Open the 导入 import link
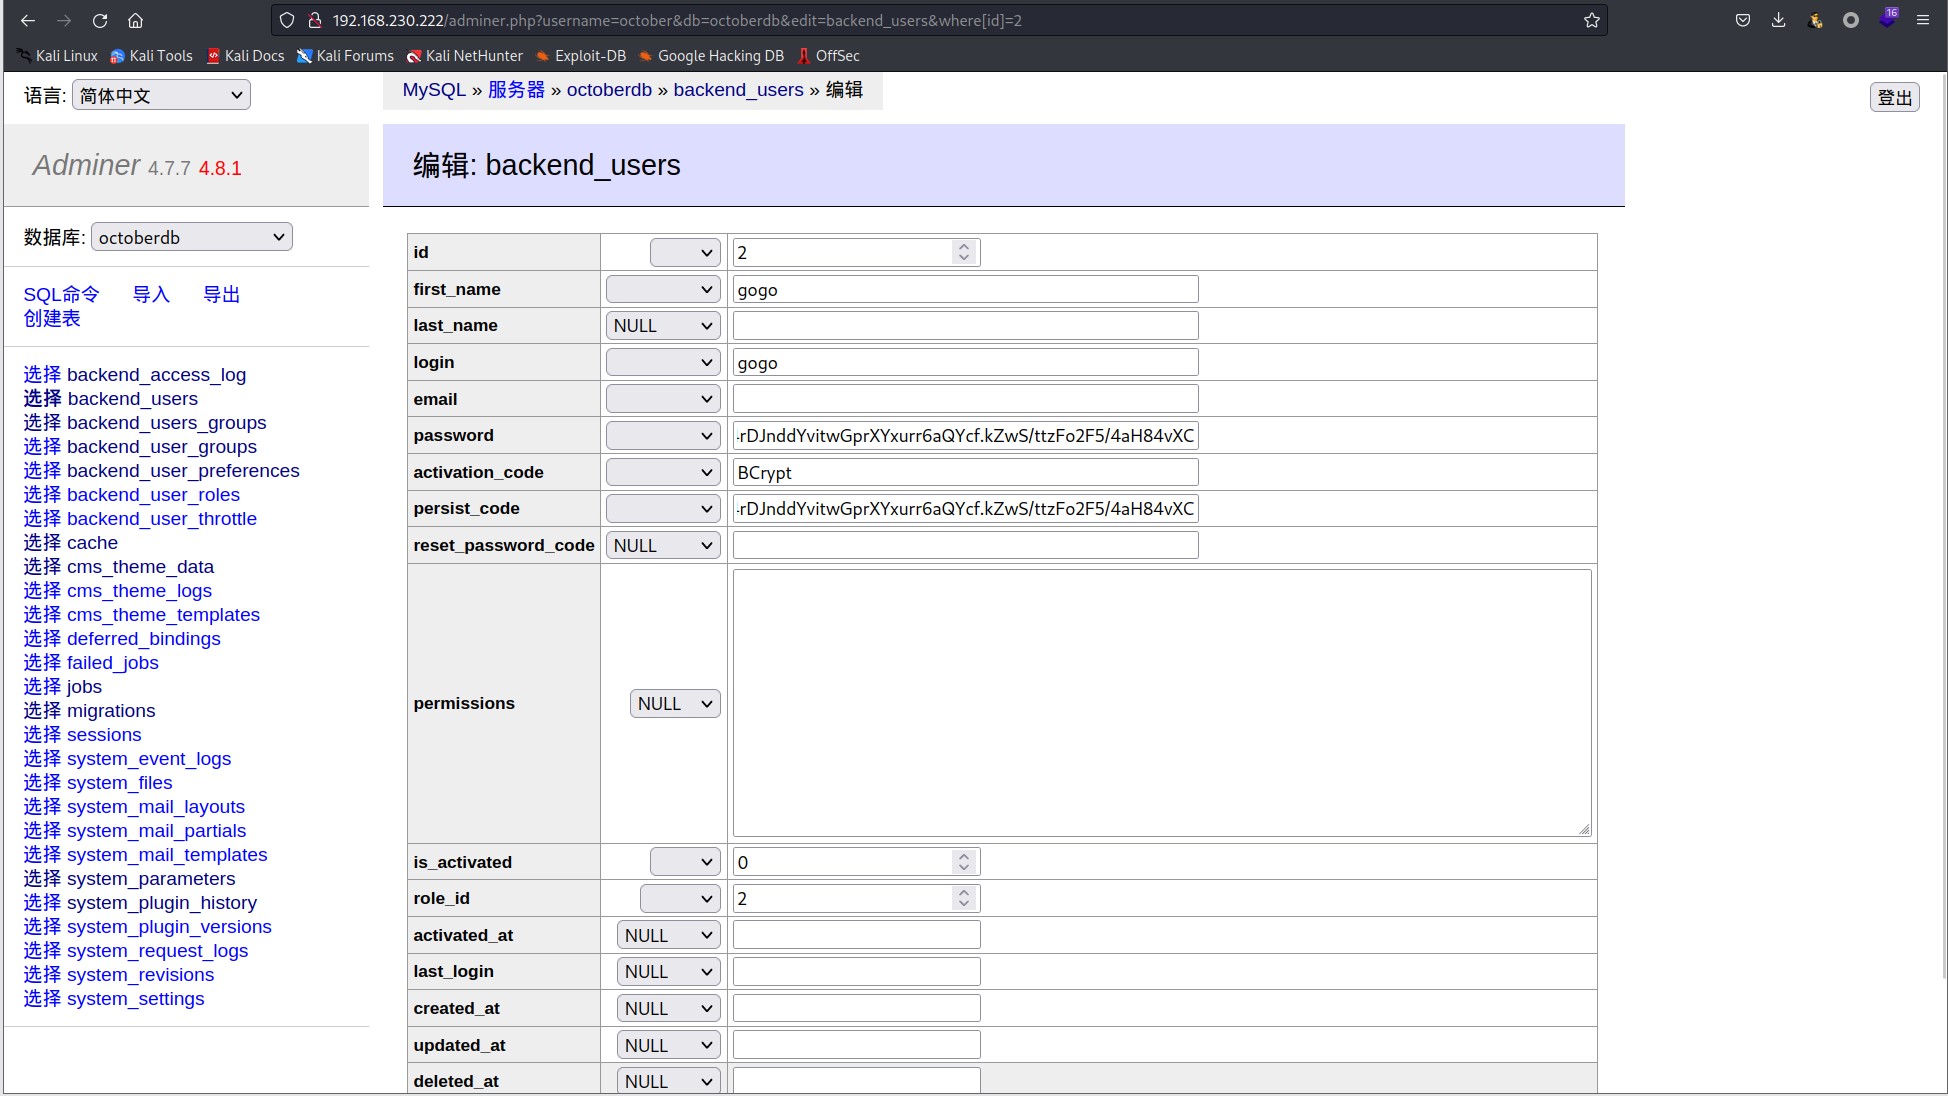 pos(151,294)
